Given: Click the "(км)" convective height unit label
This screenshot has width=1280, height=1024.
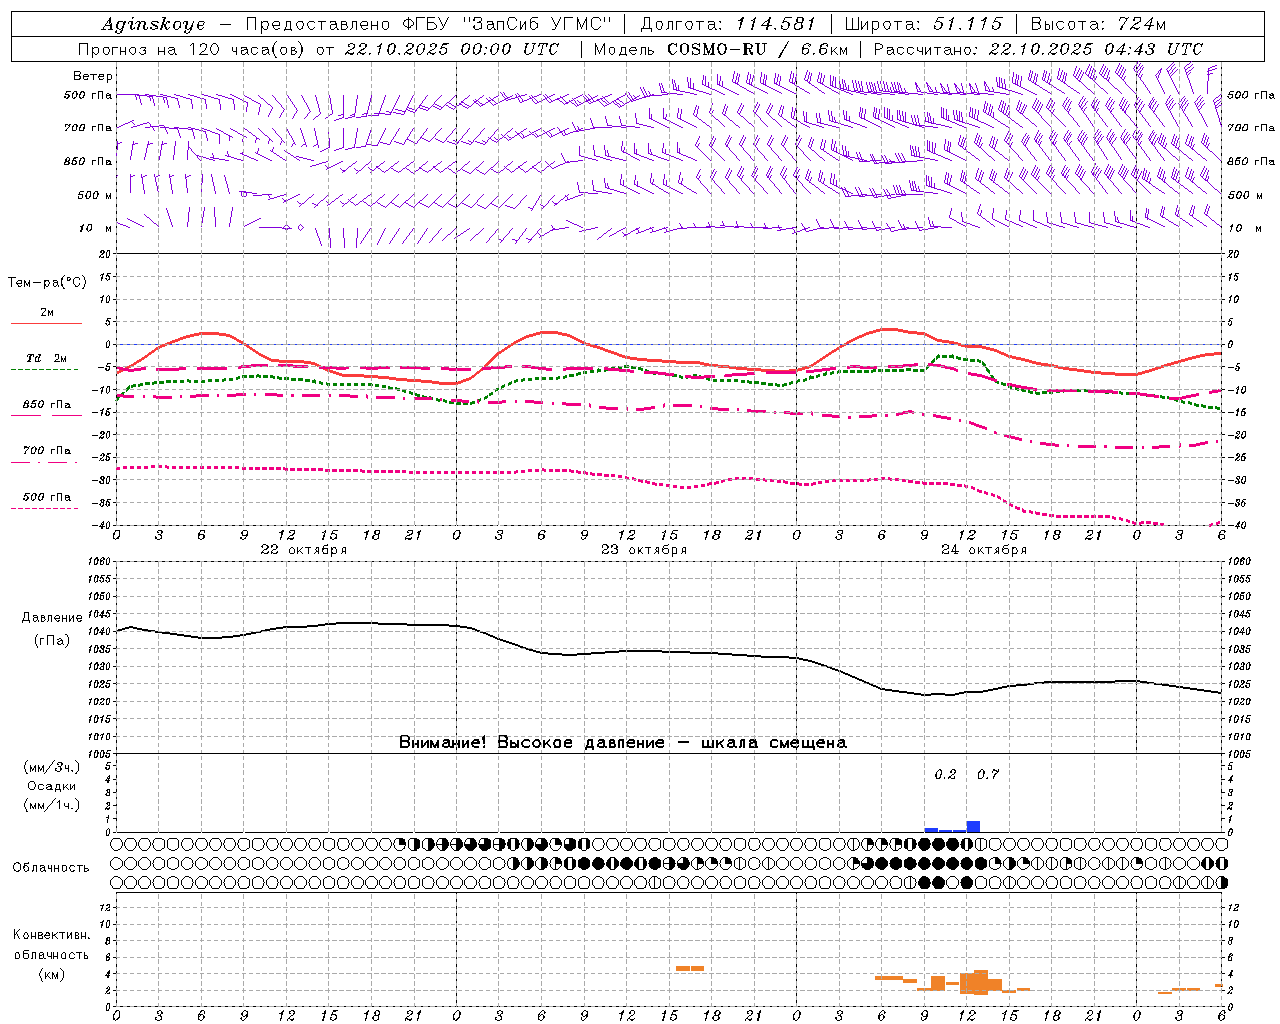Looking at the screenshot, I should point(51,973).
